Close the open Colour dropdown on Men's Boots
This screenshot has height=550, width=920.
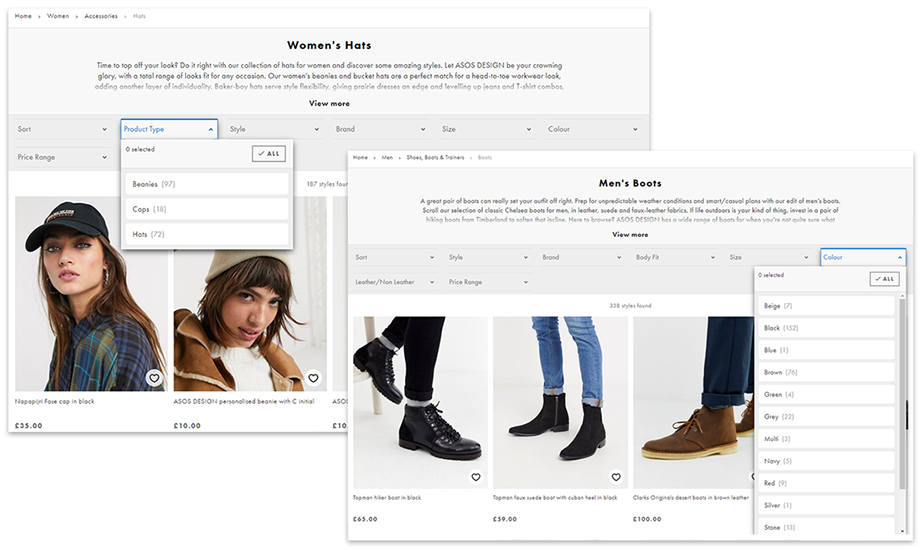click(862, 257)
